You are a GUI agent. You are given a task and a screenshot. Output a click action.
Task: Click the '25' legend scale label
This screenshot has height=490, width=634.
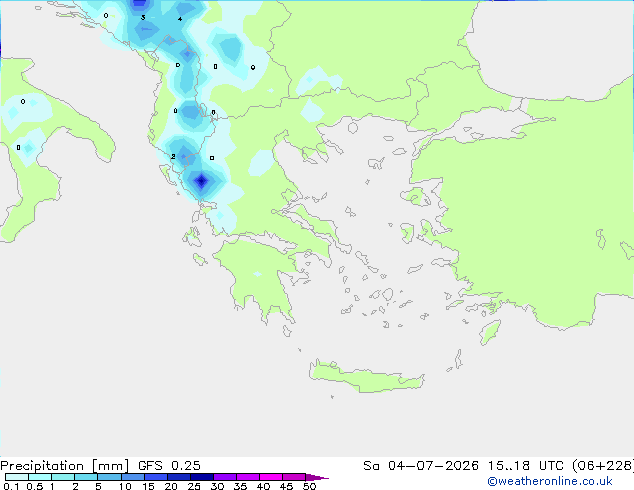click(x=194, y=486)
